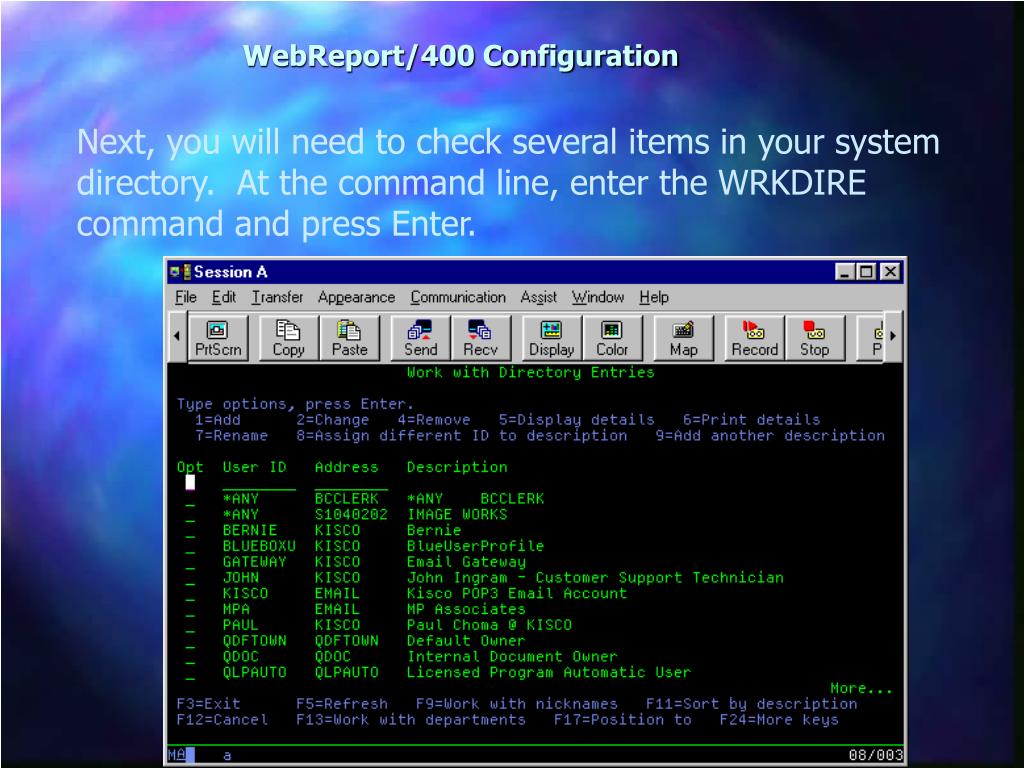Click the option field for MPA
Image resolution: width=1024 pixels, height=768 pixels.
[x=190, y=609]
